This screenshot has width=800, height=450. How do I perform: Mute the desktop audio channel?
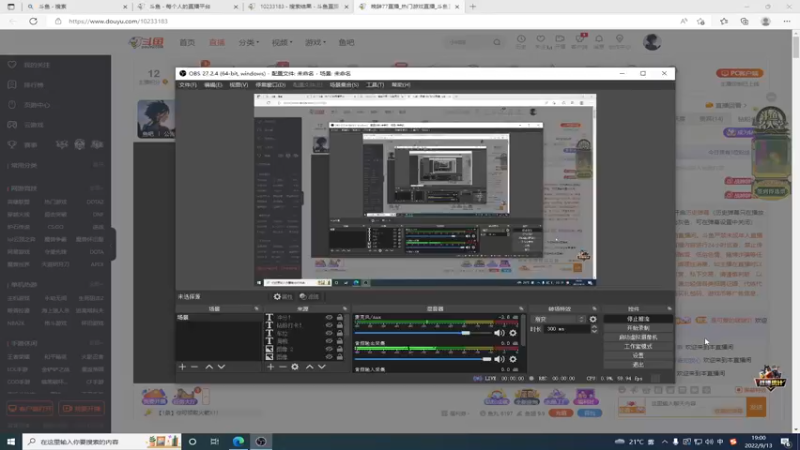click(x=499, y=359)
